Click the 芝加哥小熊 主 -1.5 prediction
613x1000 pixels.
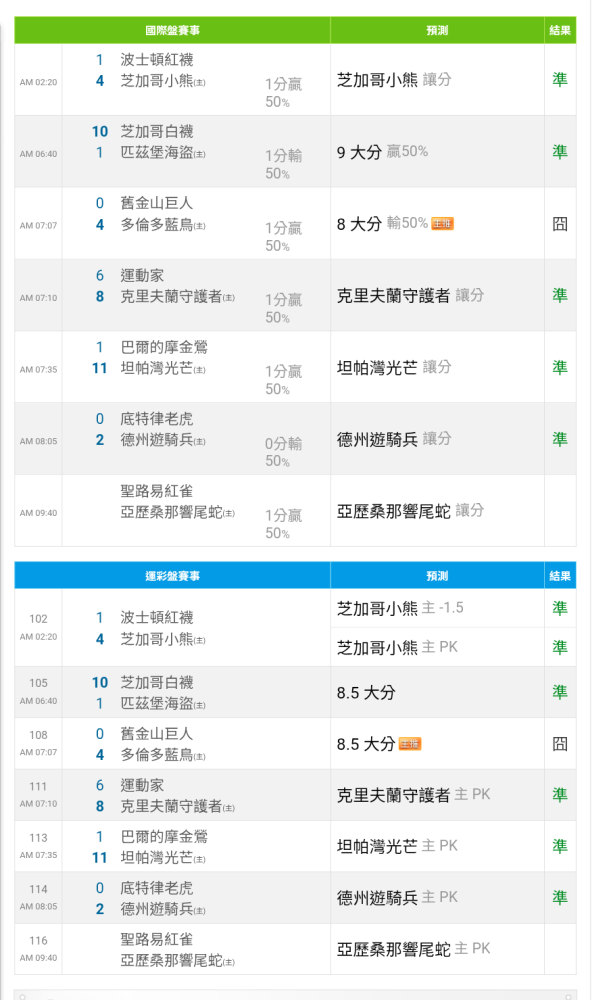(x=400, y=608)
